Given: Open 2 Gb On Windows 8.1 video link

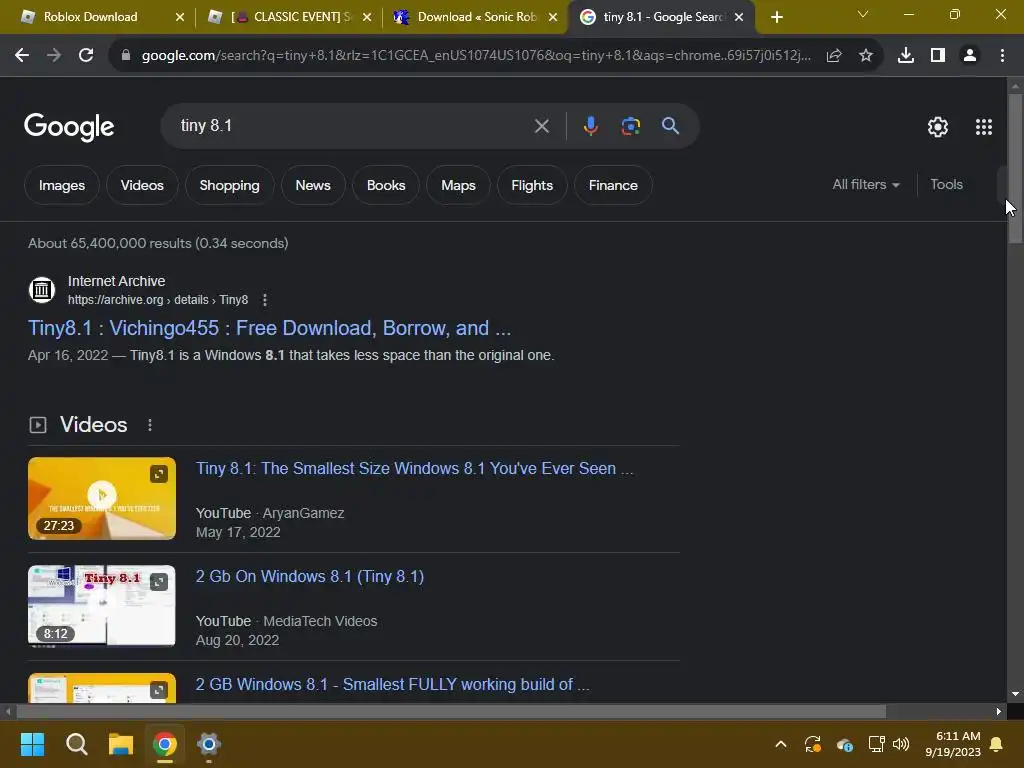Looking at the screenshot, I should (310, 577).
